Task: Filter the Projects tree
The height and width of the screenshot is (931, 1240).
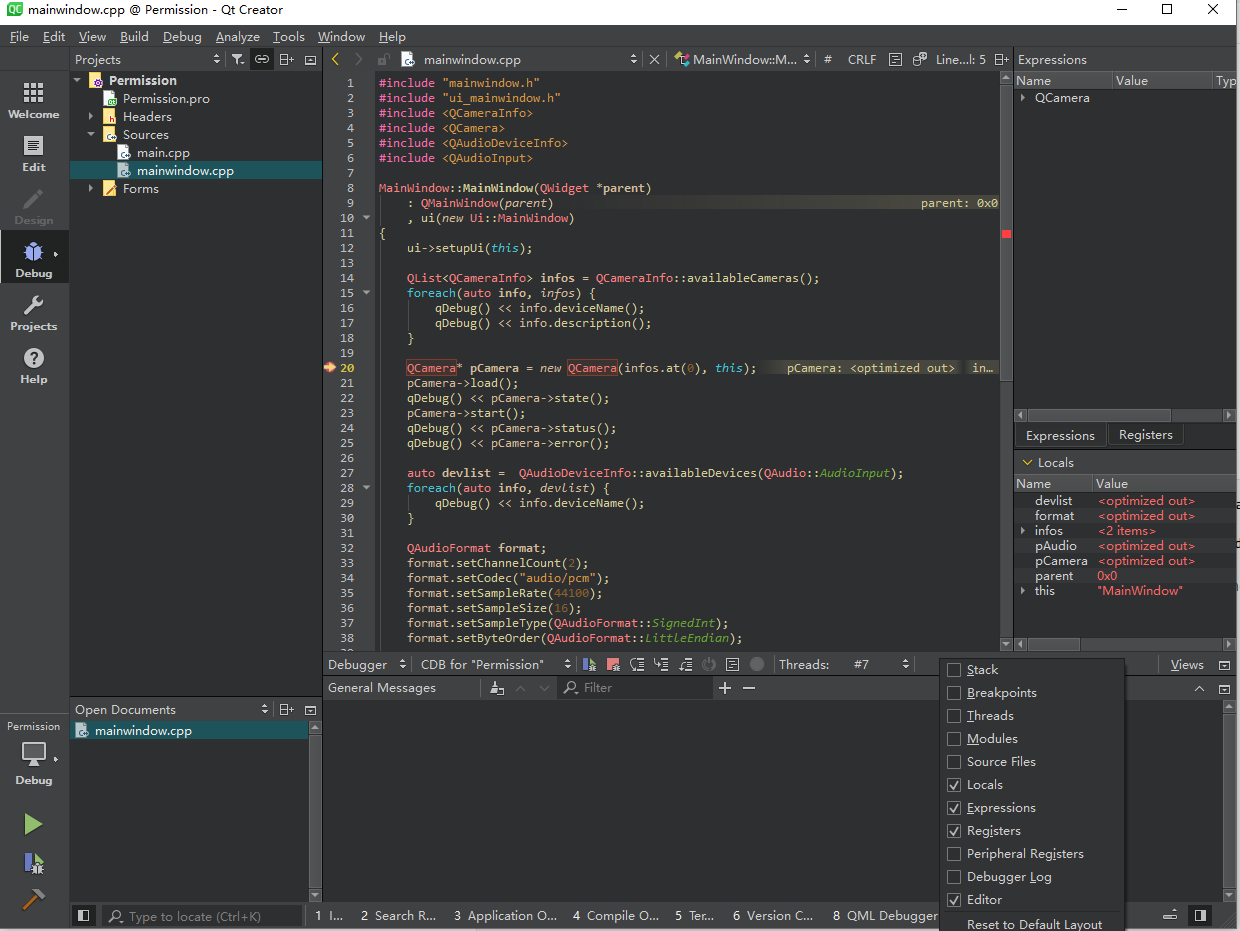Action: 238,59
